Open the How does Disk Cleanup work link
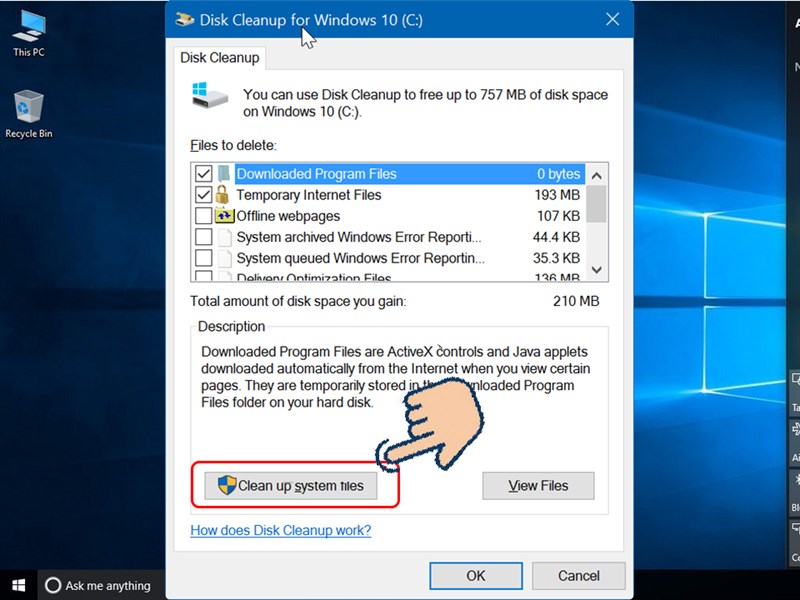The height and width of the screenshot is (600, 800). [279, 530]
